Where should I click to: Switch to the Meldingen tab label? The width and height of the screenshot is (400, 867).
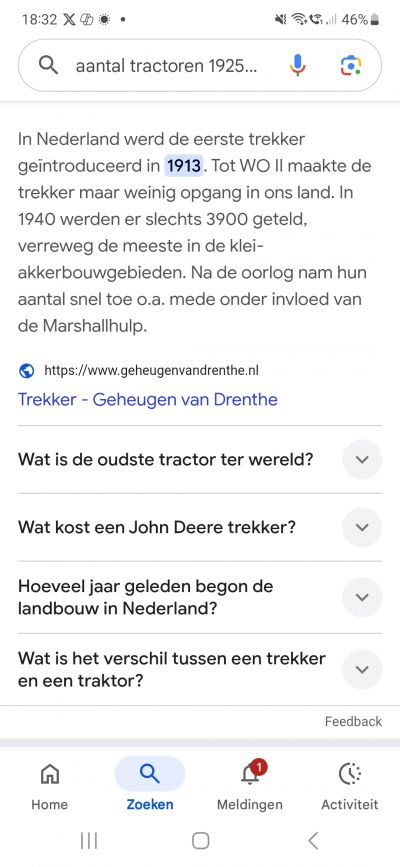coord(250,805)
